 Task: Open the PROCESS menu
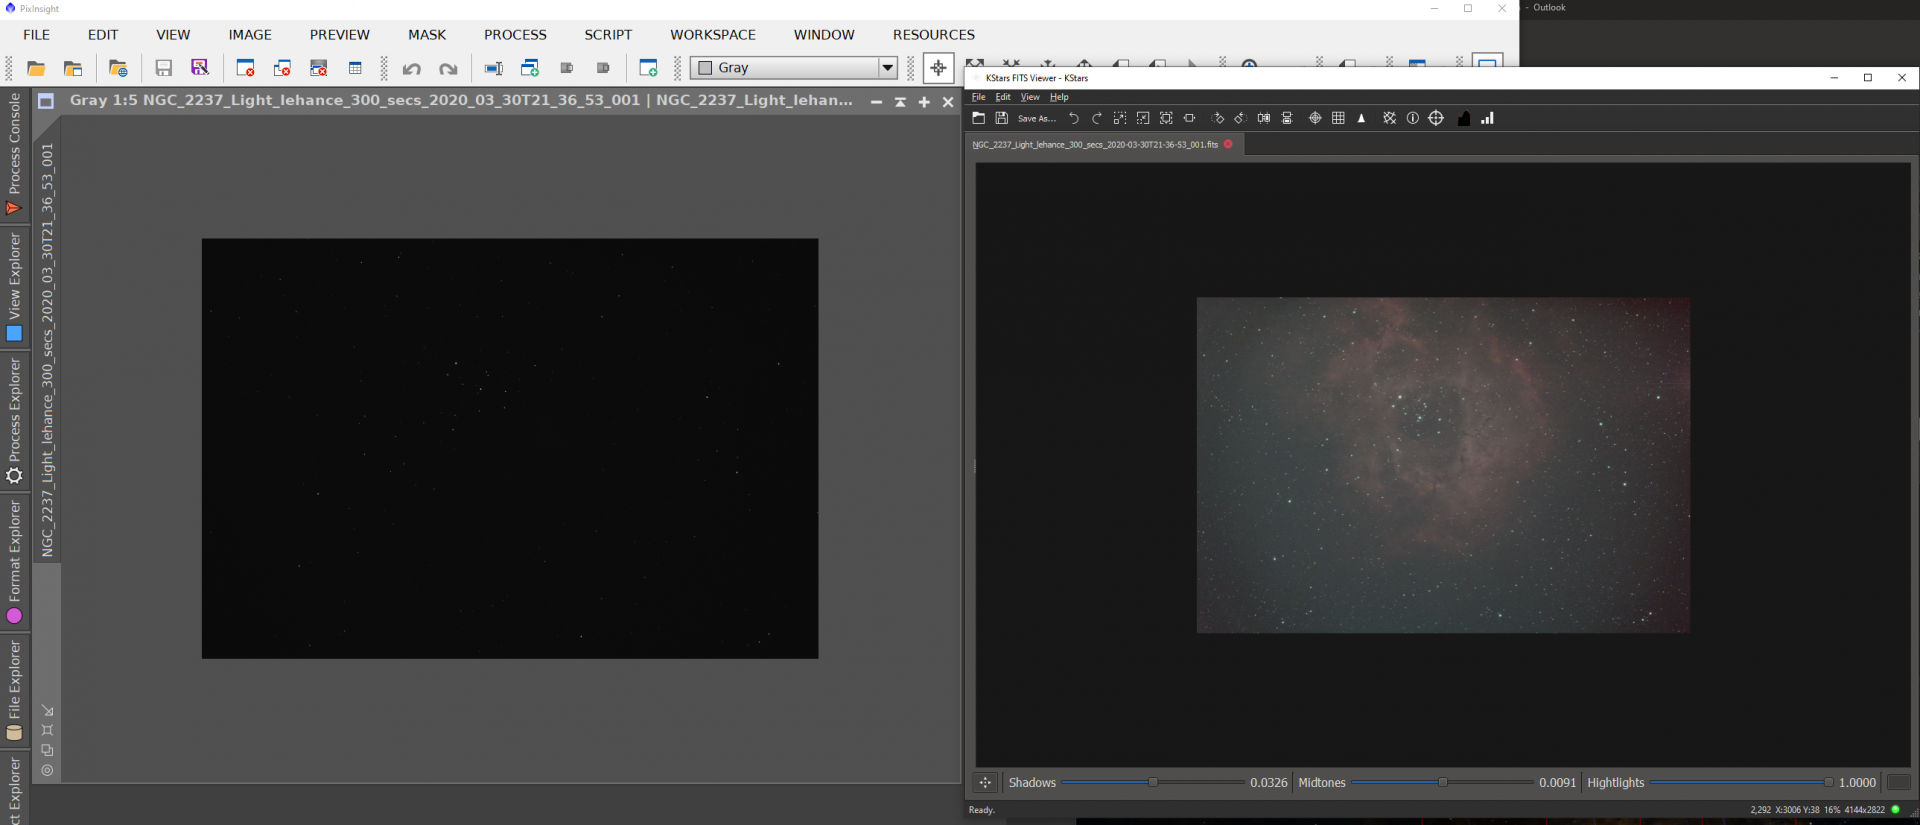click(x=515, y=34)
